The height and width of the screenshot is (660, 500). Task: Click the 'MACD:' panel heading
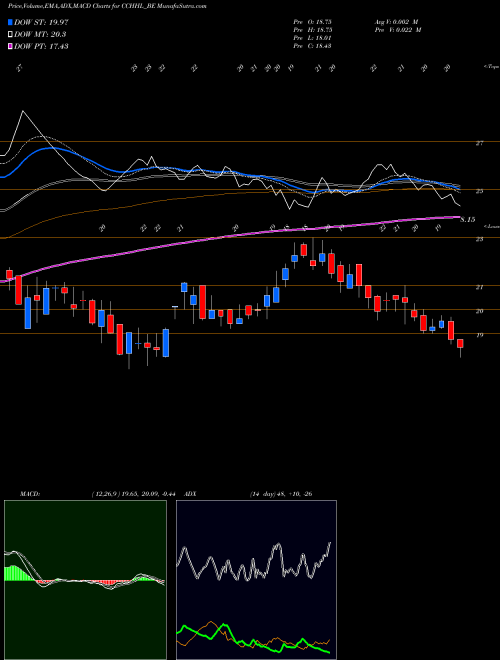click(29, 494)
